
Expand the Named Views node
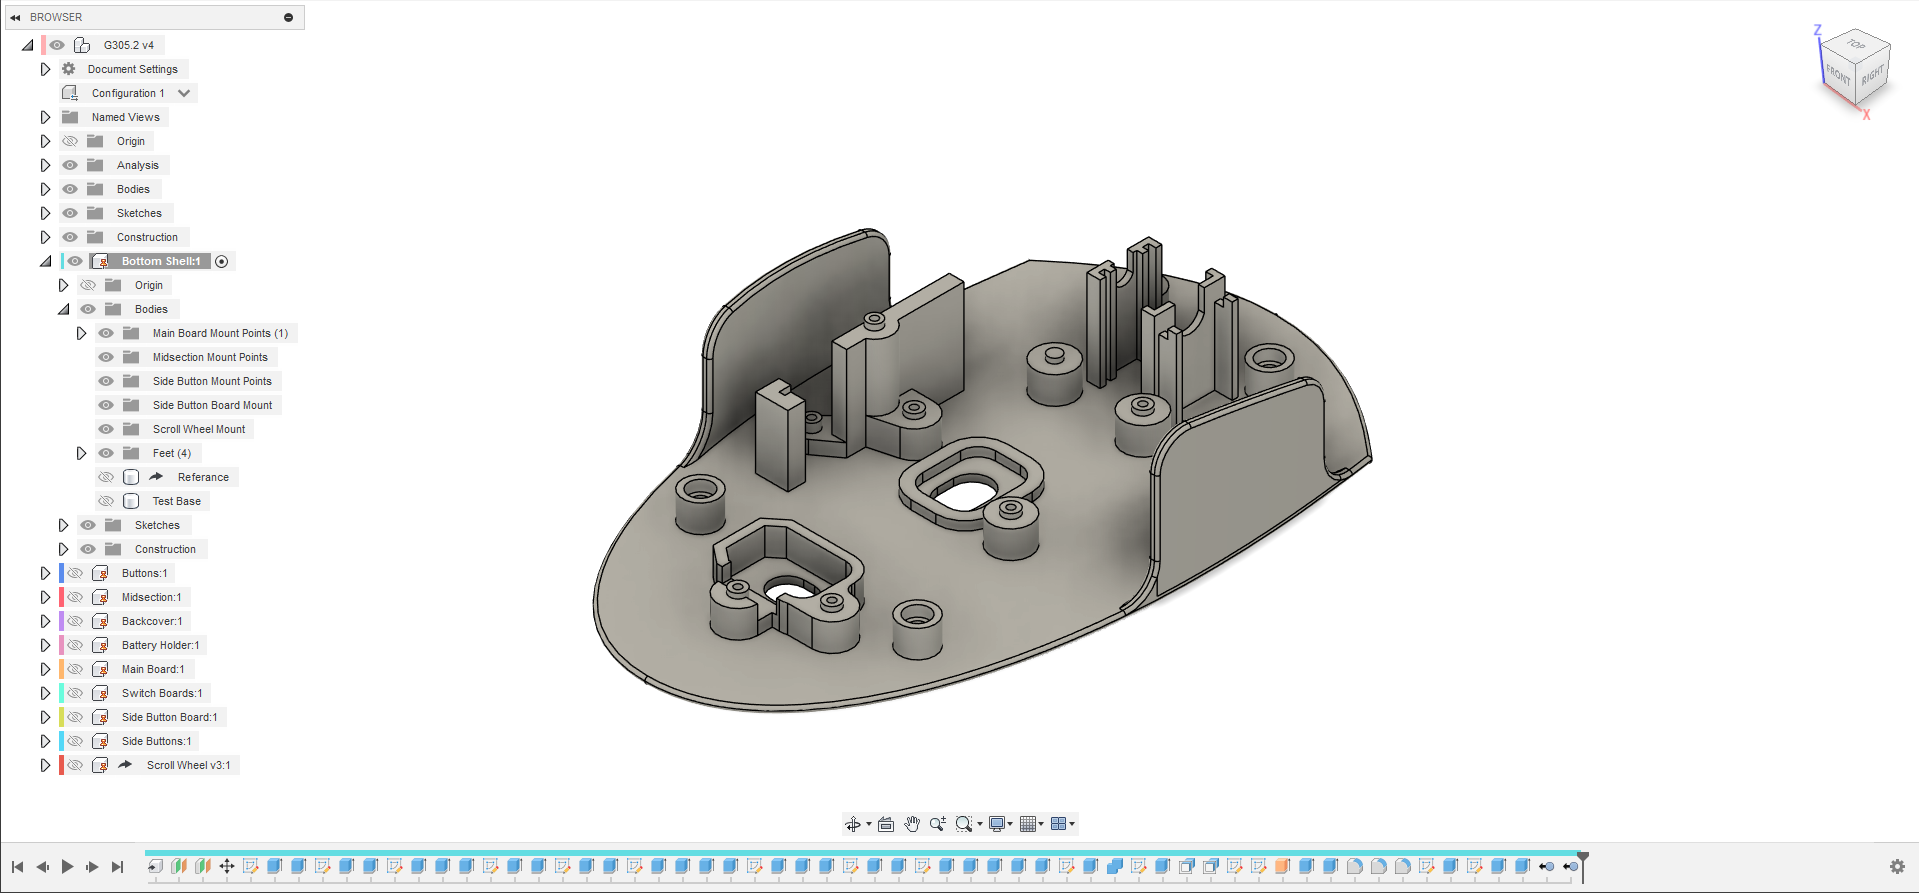45,117
